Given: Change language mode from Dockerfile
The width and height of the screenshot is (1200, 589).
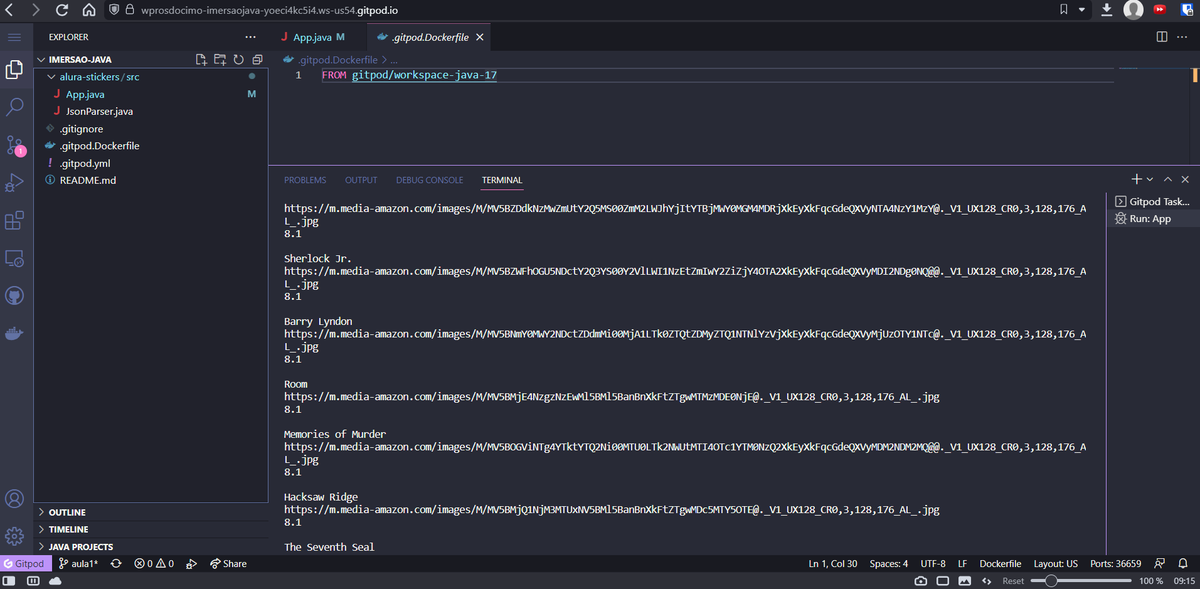Looking at the screenshot, I should pyautogui.click(x=1000, y=564).
